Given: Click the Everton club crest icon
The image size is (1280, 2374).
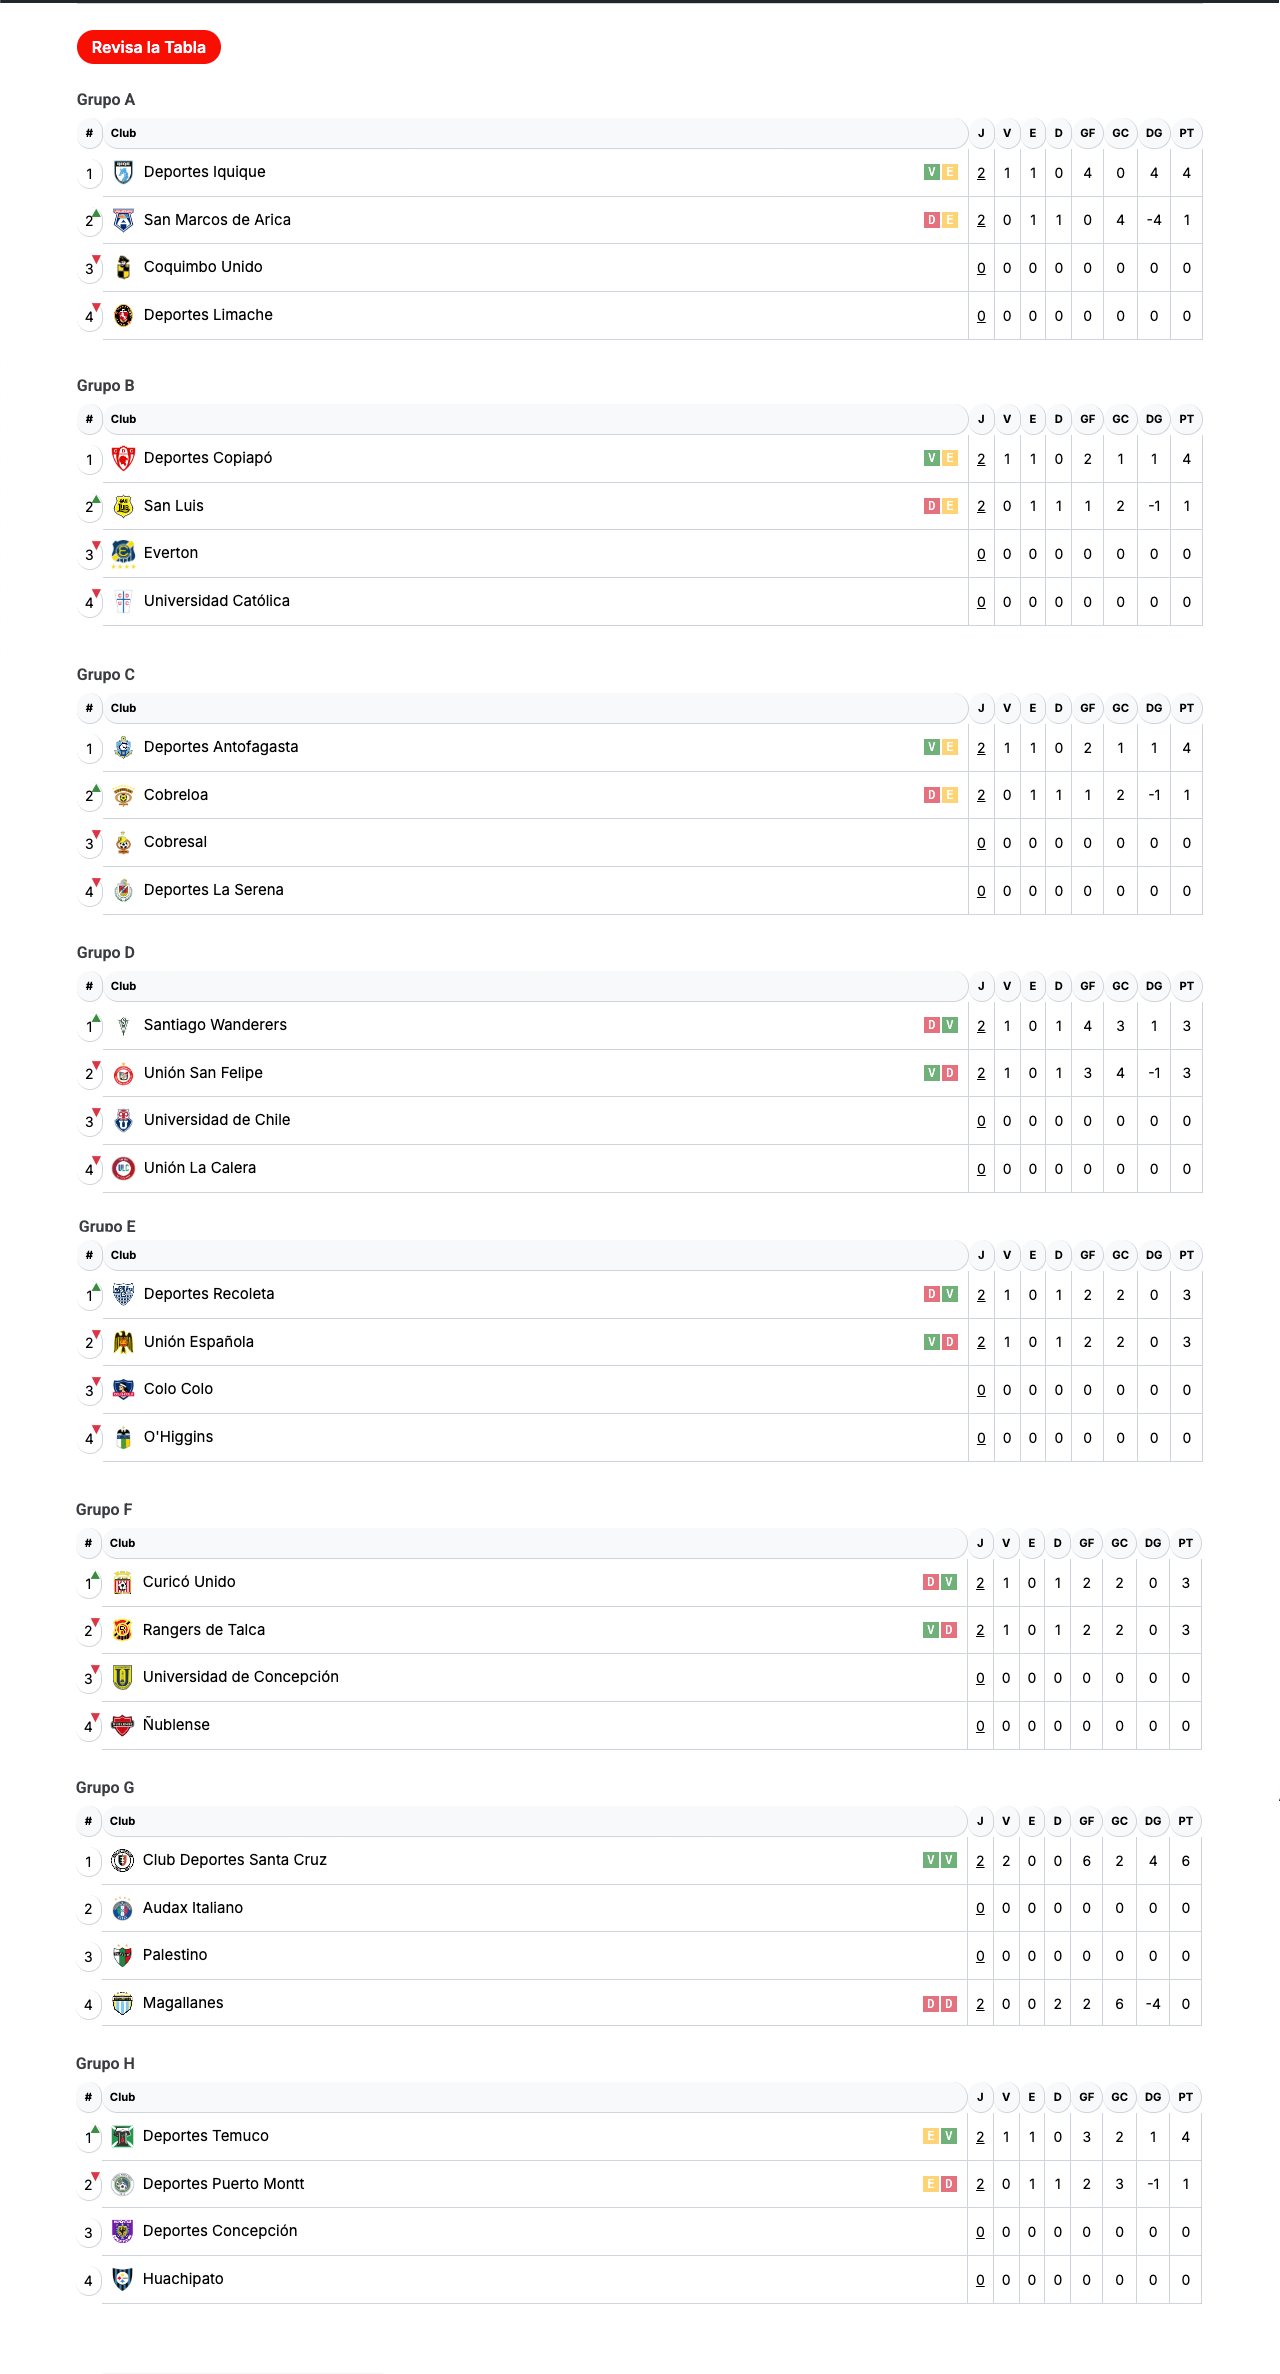Looking at the screenshot, I should 123,553.
